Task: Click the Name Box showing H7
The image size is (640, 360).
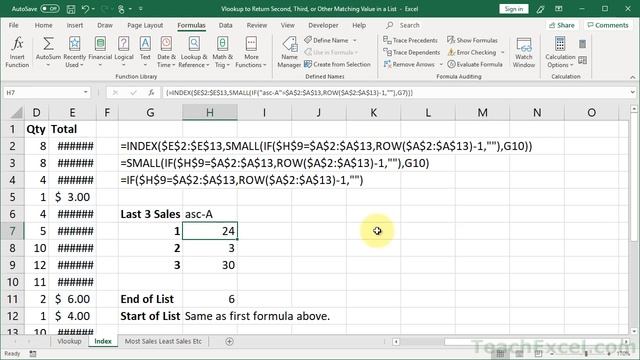Action: [43, 93]
